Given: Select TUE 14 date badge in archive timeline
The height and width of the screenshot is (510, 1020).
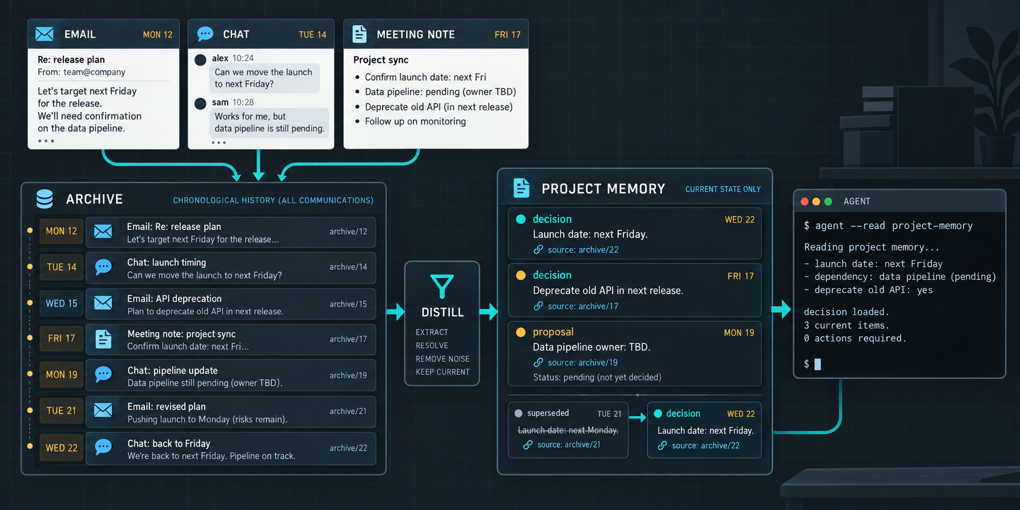Looking at the screenshot, I should coord(62,267).
